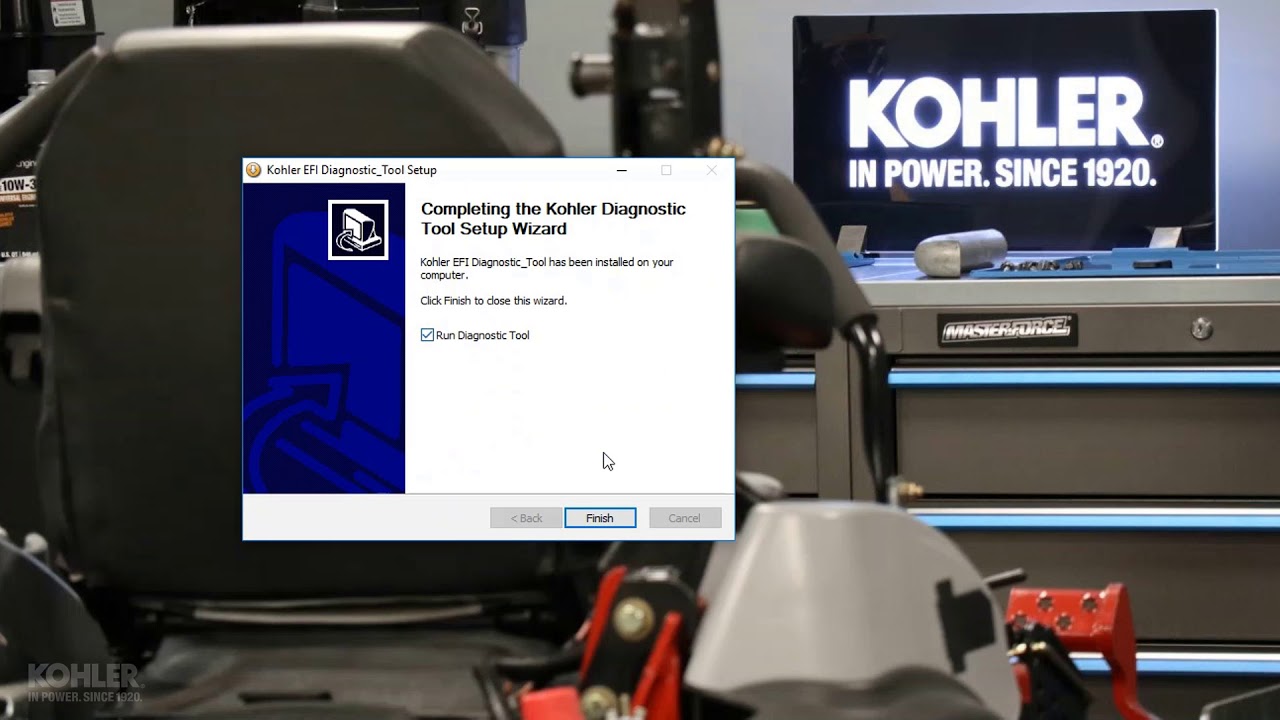Viewport: 1280px width, 720px height.
Task: Click the 'Kohler EFI Diagnostic_Tool Setup' title bar text
Action: [x=351, y=170]
